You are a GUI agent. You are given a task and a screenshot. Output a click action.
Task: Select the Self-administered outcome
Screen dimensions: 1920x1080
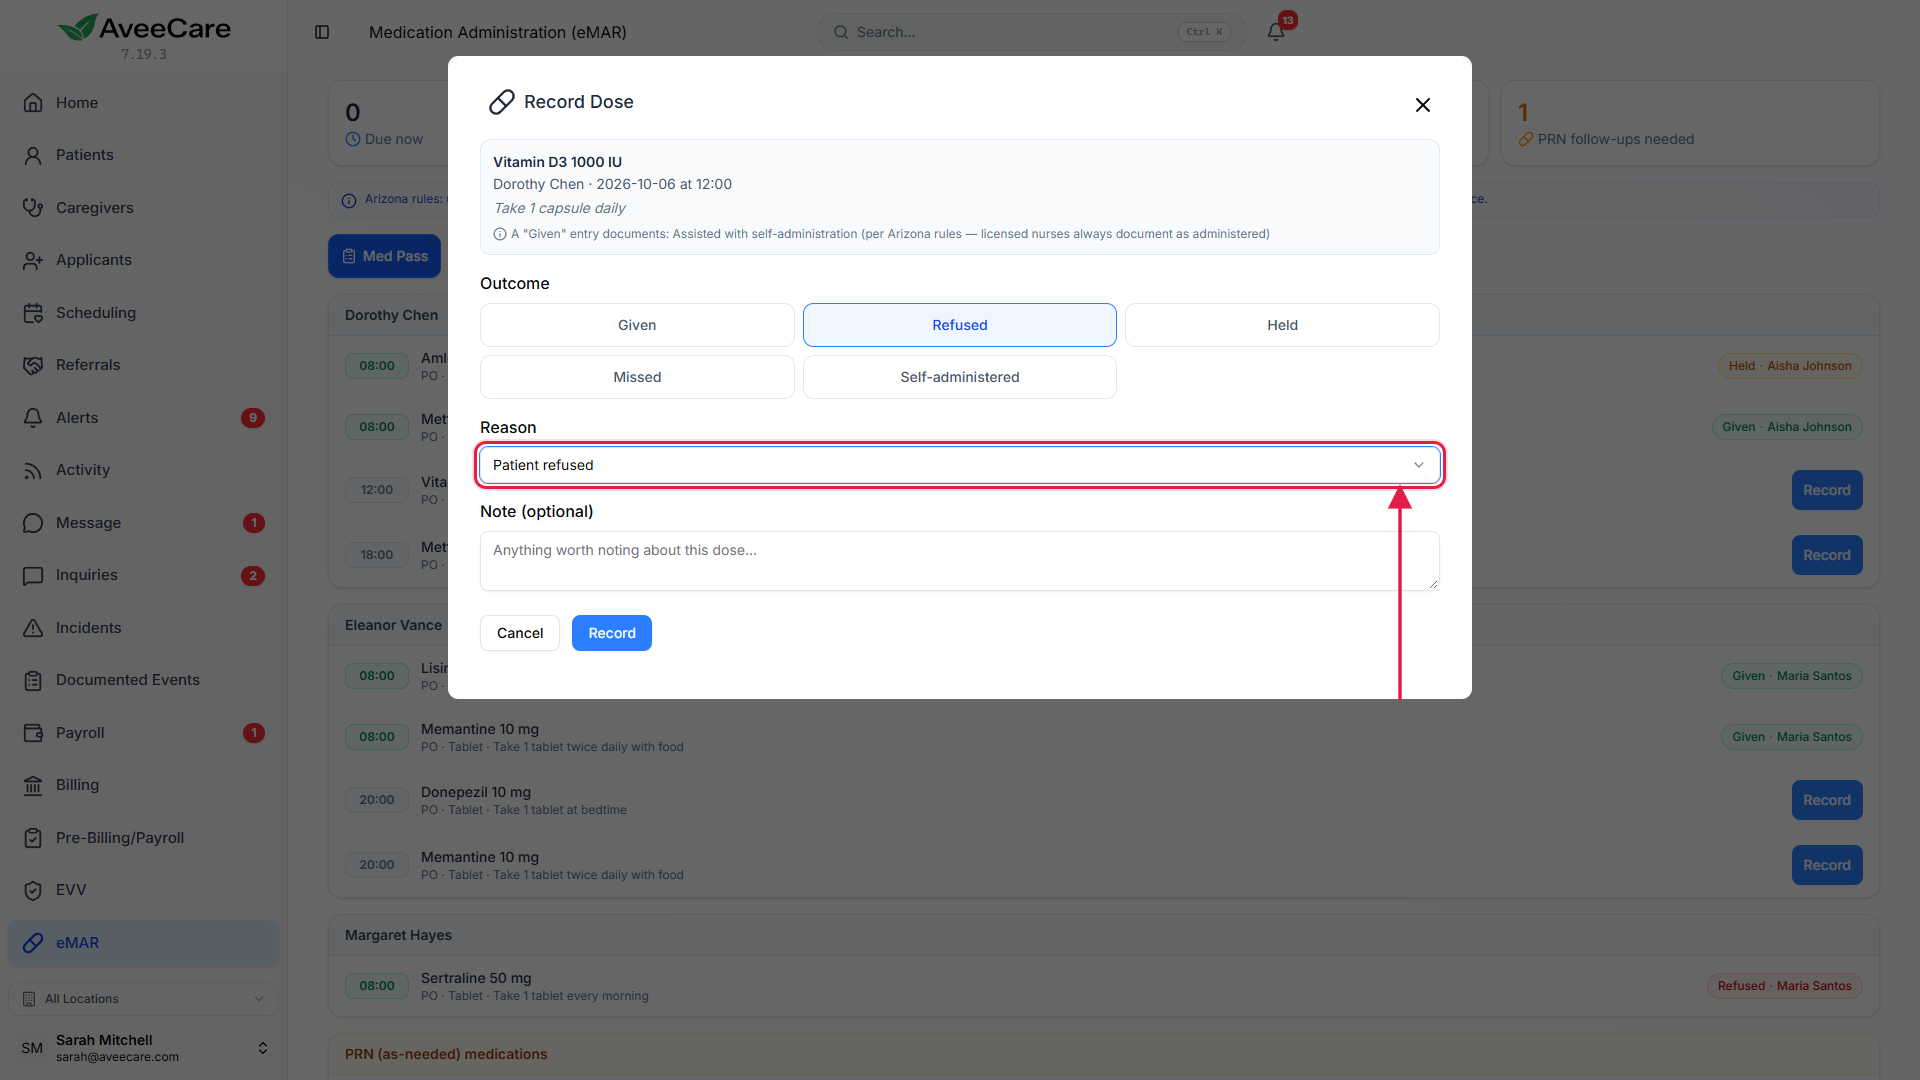[x=959, y=377]
